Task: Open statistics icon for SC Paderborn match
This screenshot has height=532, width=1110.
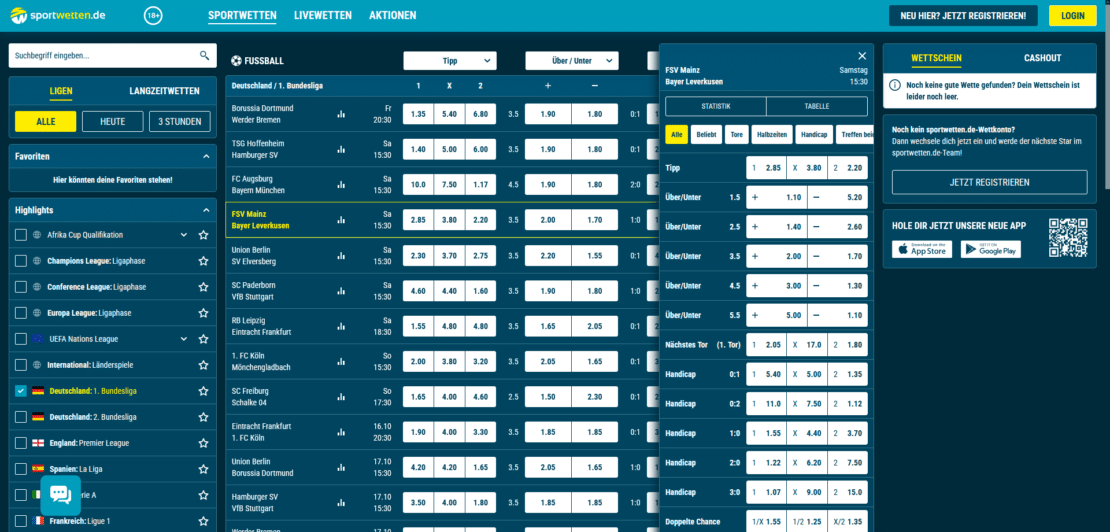Action: [341, 291]
